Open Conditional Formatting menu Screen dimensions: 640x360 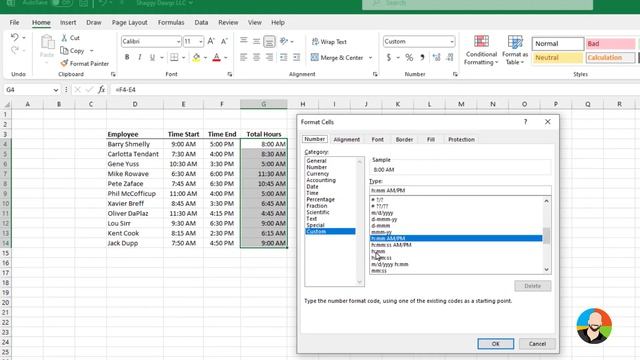[x=481, y=50]
